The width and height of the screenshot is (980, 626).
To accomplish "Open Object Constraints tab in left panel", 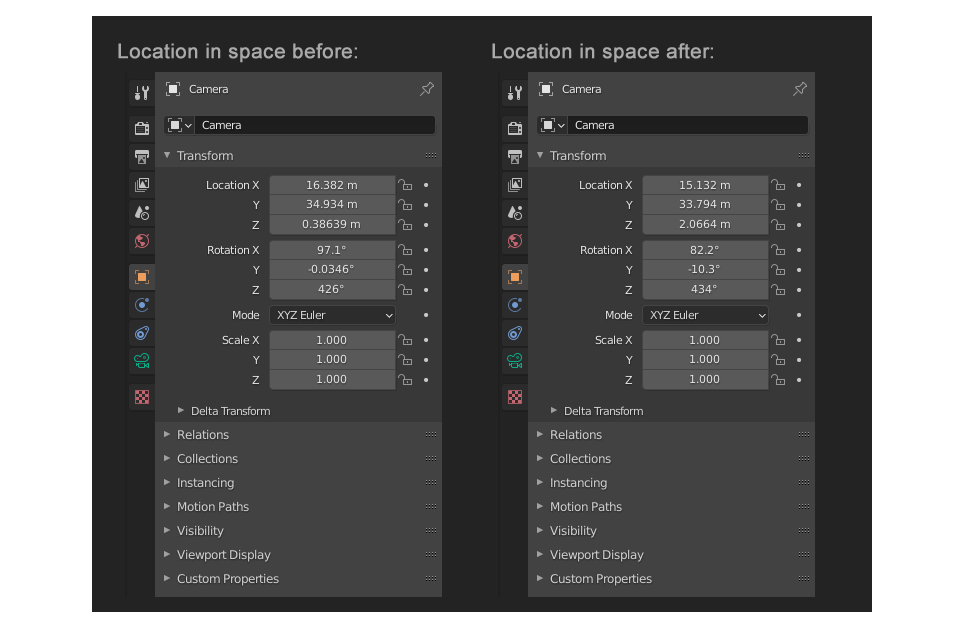I will pyautogui.click(x=142, y=333).
